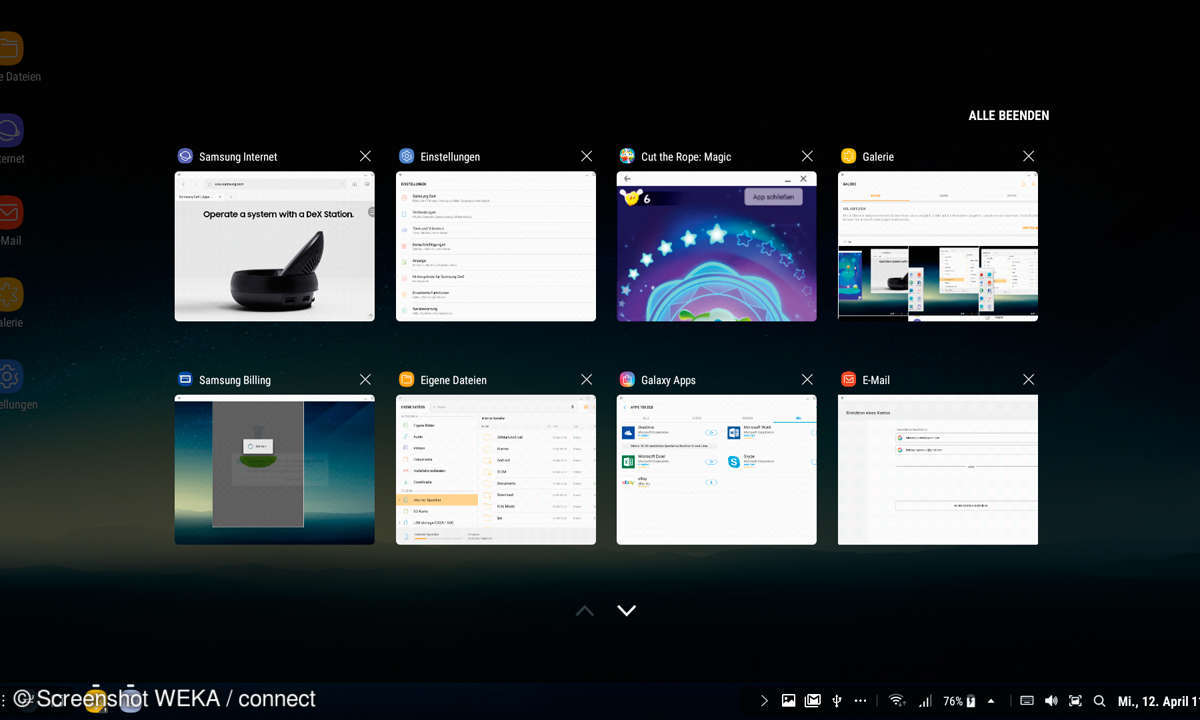Click the "Galerie" title text
This screenshot has height=720, width=1200.
tap(878, 157)
